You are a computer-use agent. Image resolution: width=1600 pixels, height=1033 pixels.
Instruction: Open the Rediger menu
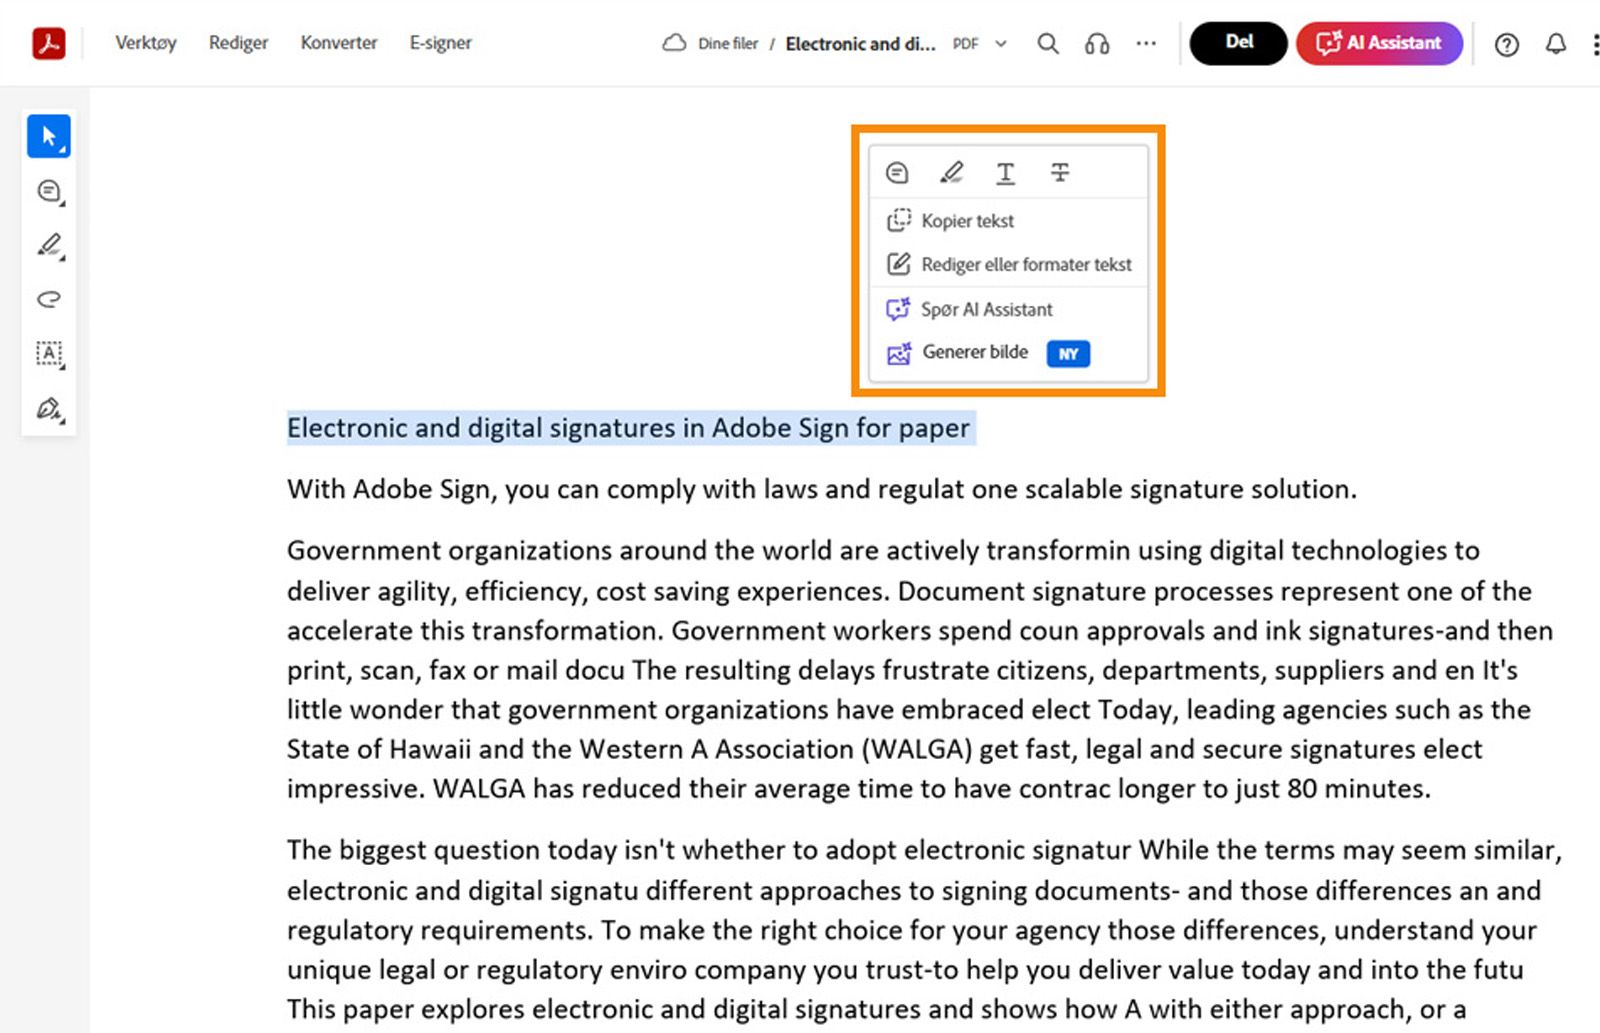coord(238,43)
